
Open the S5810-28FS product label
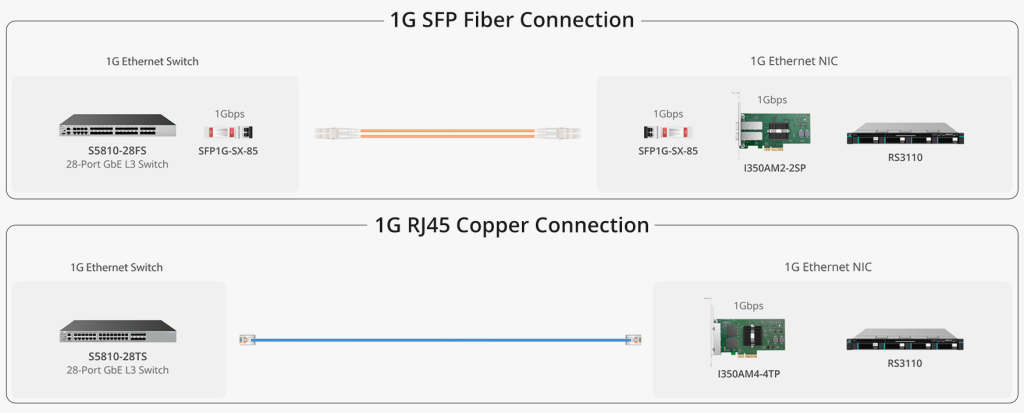(118, 152)
